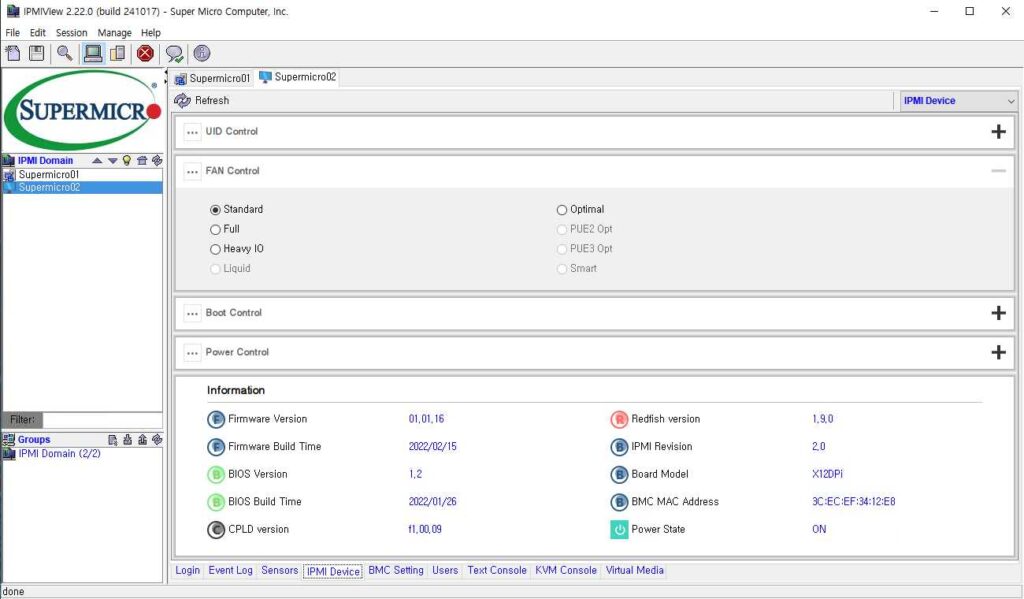Select the Optimal fan mode
This screenshot has height=599, width=1024.
(562, 210)
